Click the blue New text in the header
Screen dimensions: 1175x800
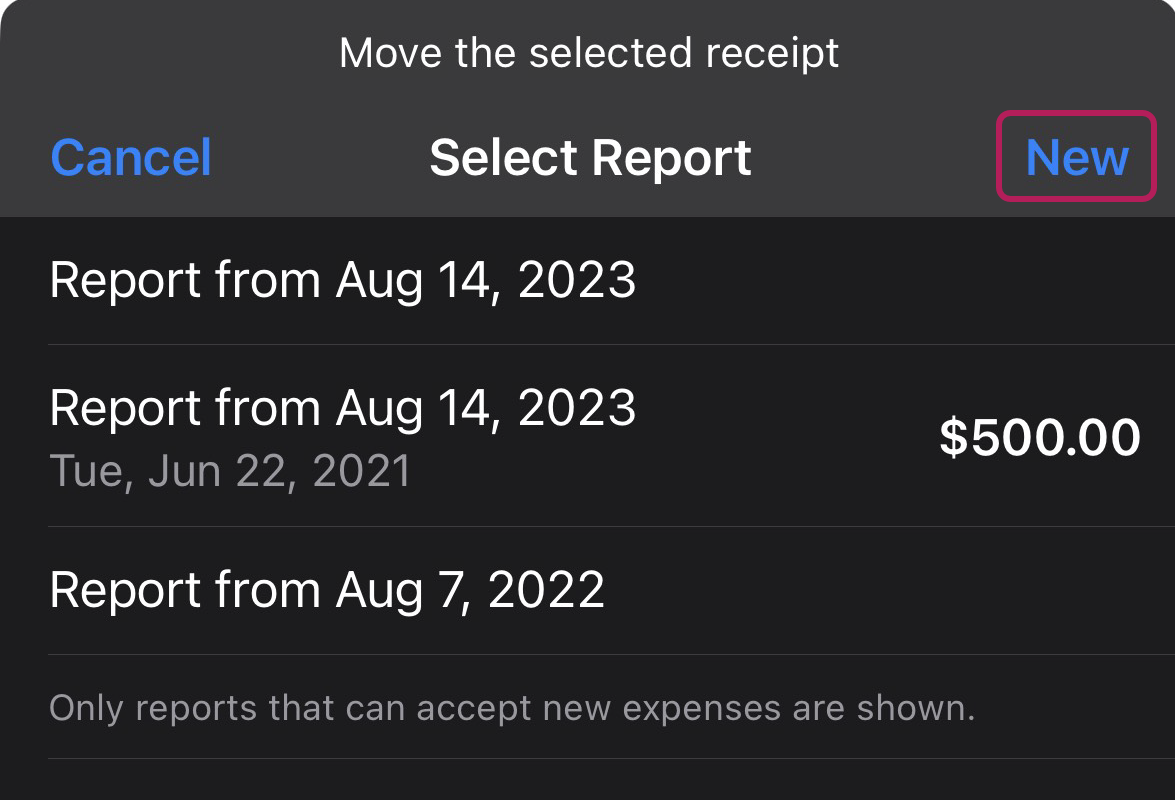1077,157
